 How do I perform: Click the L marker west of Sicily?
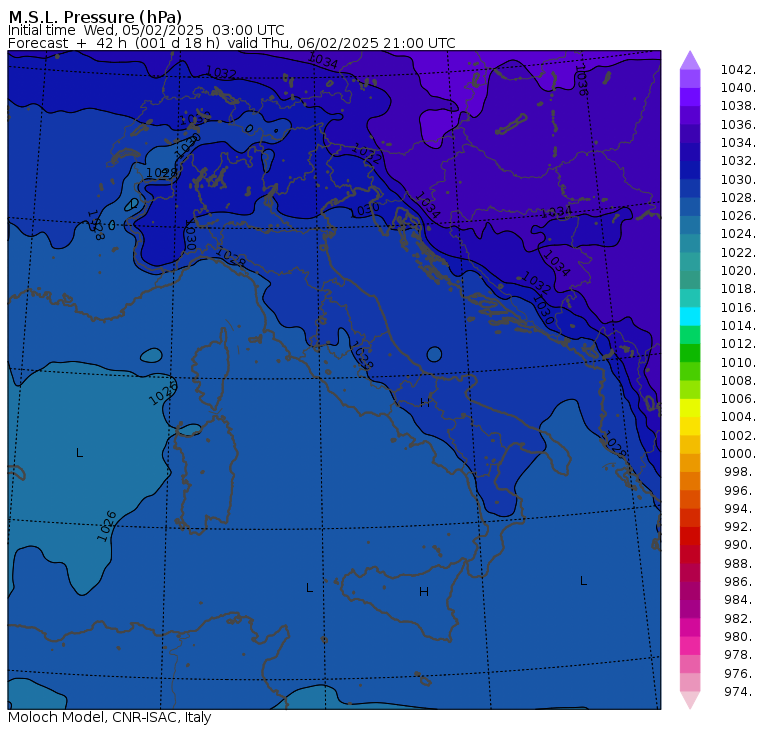click(x=309, y=588)
